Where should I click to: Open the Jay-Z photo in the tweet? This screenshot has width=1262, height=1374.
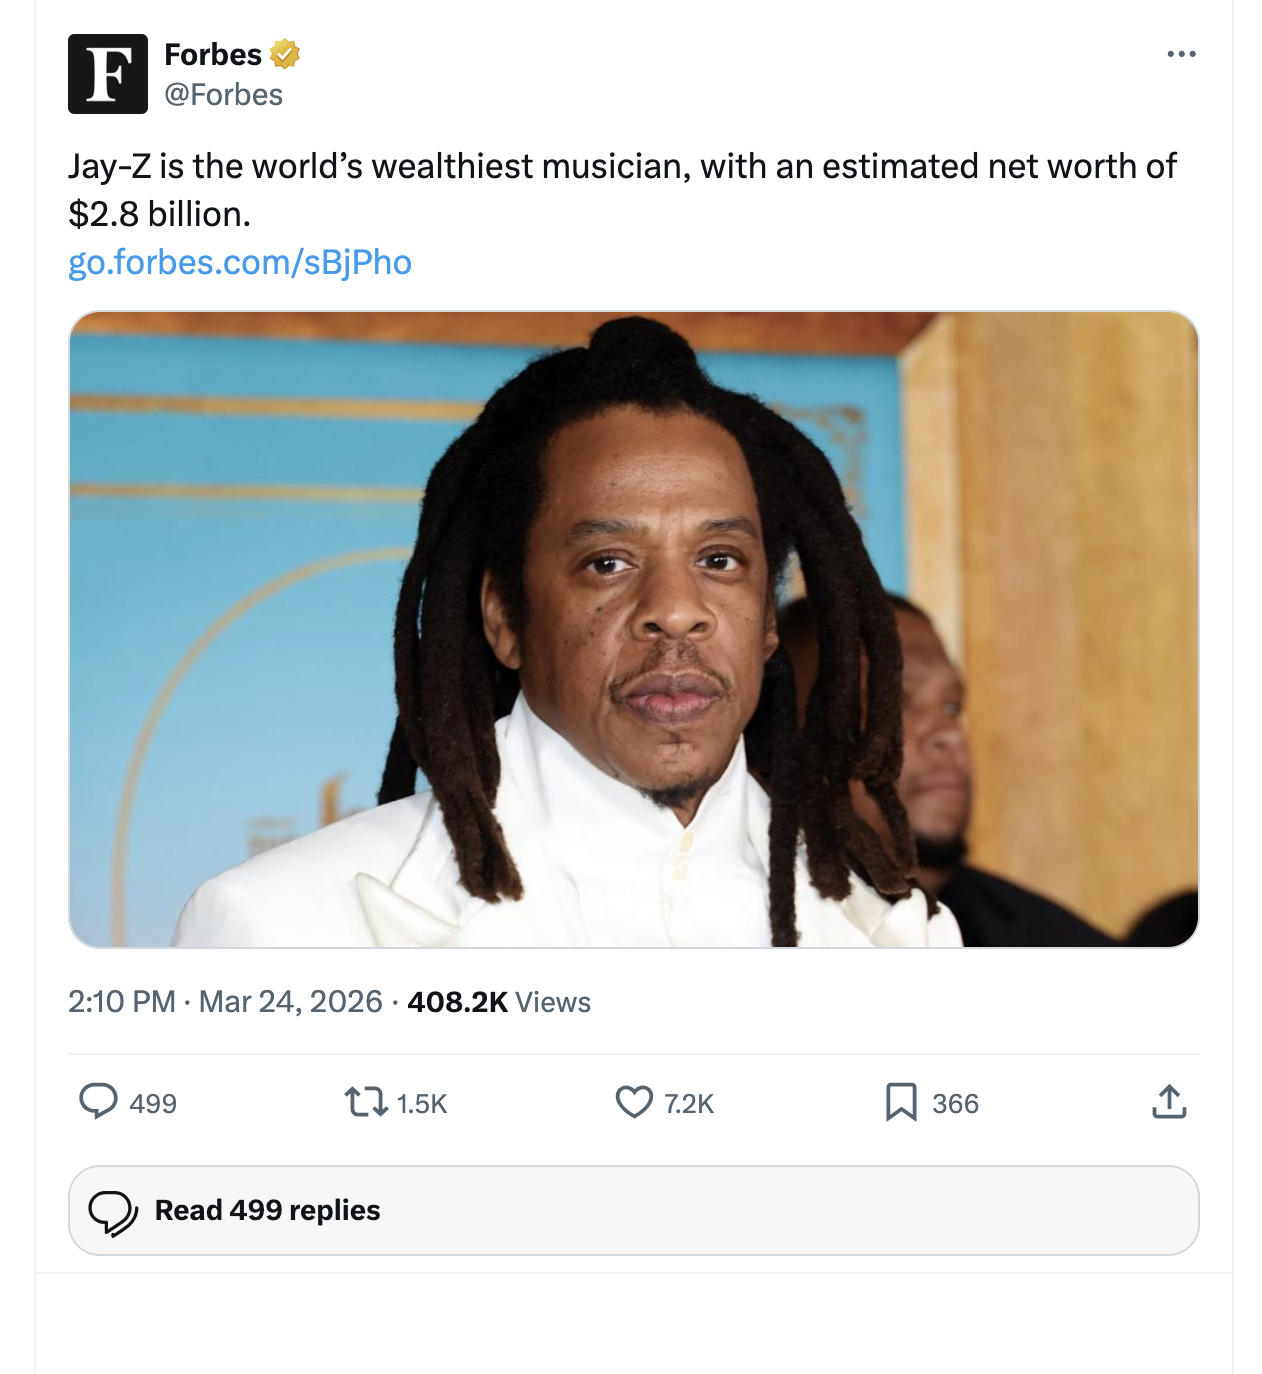click(x=633, y=629)
